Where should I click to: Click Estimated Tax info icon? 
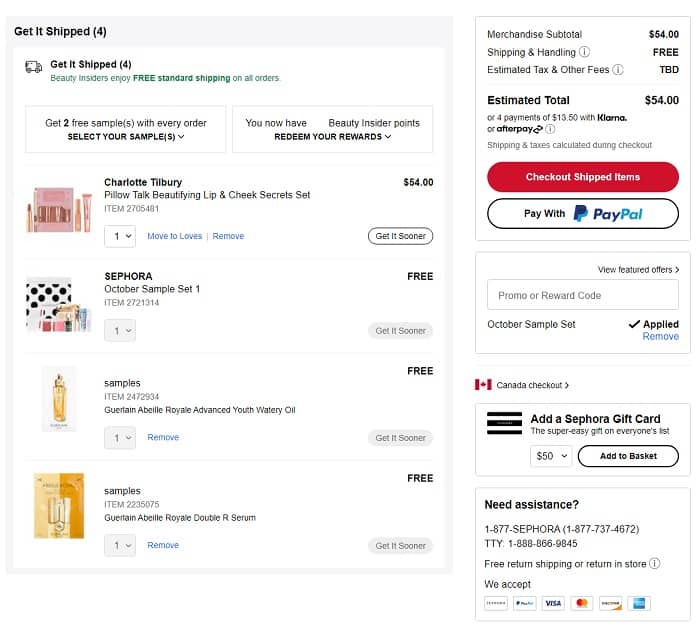(618, 70)
